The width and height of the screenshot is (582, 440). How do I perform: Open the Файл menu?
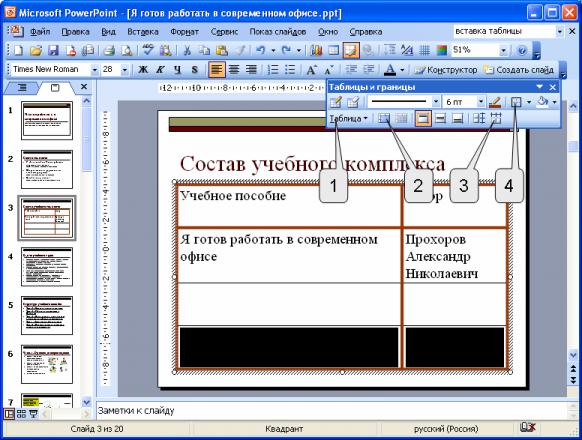(x=40, y=32)
